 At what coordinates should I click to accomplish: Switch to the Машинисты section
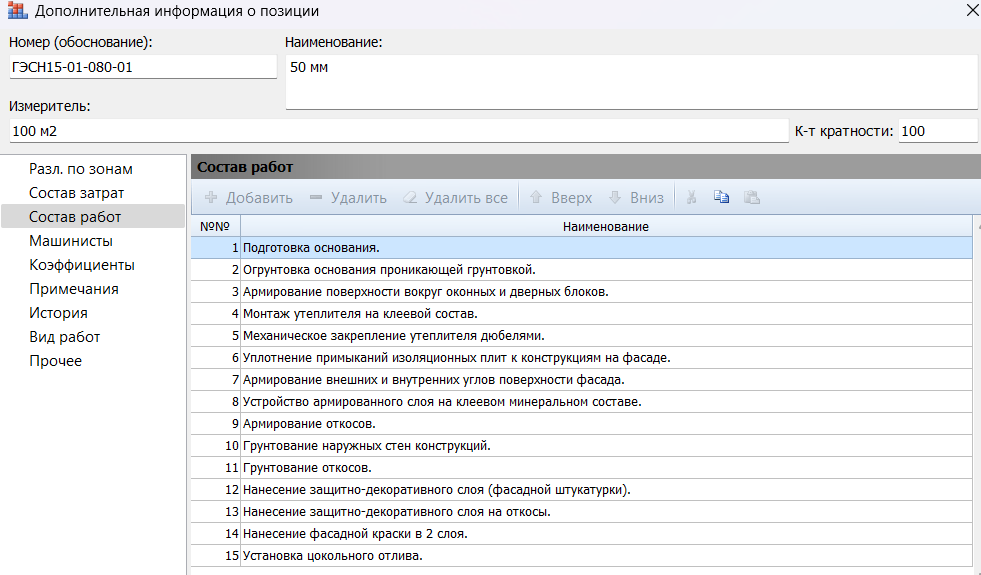[93, 241]
